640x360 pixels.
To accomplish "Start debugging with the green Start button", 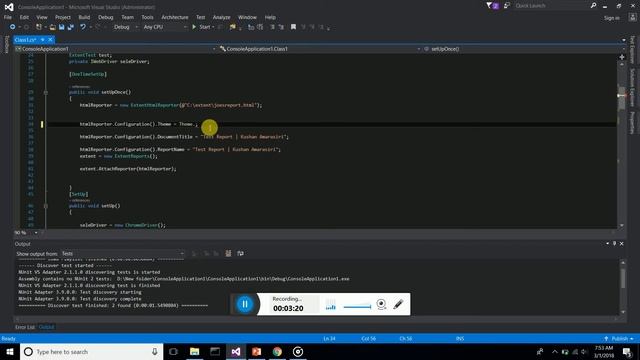I will tap(201, 27).
